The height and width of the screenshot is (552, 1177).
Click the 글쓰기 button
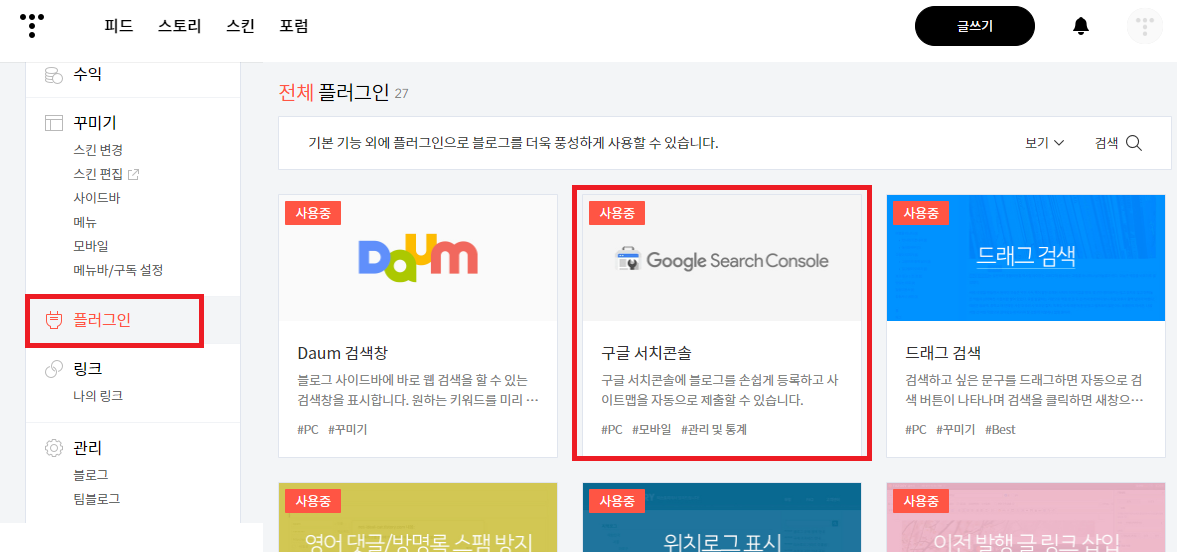[974, 26]
